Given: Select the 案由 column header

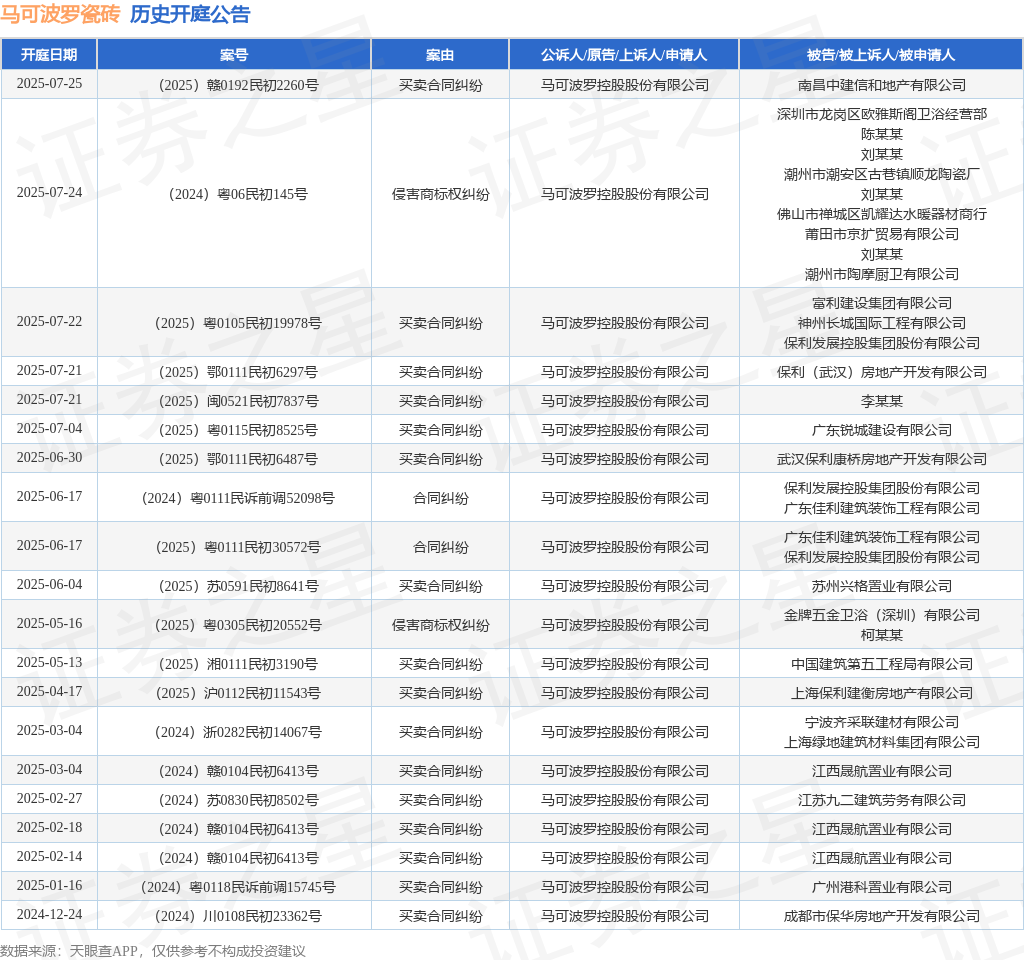Looking at the screenshot, I should click(440, 55).
